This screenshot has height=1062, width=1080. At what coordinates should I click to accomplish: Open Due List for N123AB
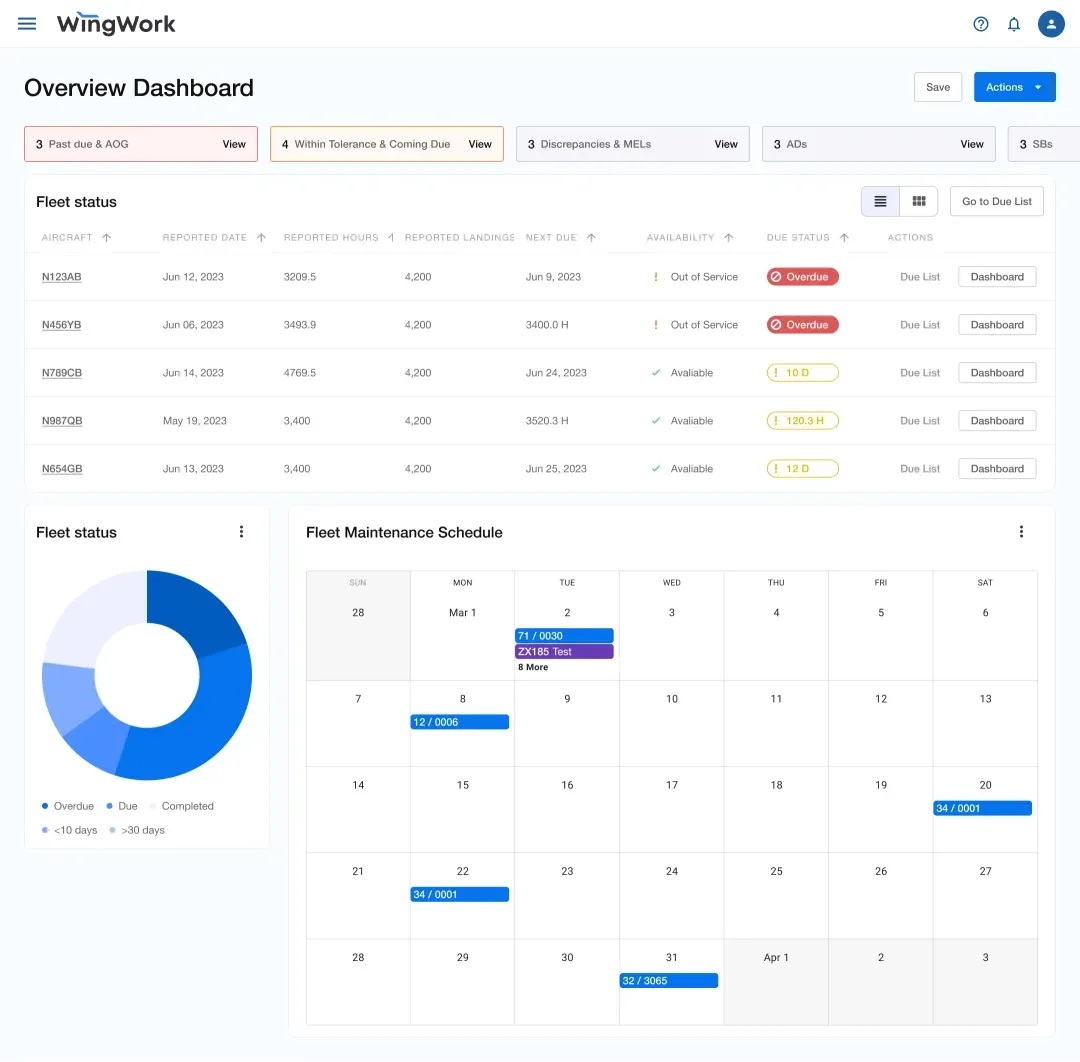point(920,277)
